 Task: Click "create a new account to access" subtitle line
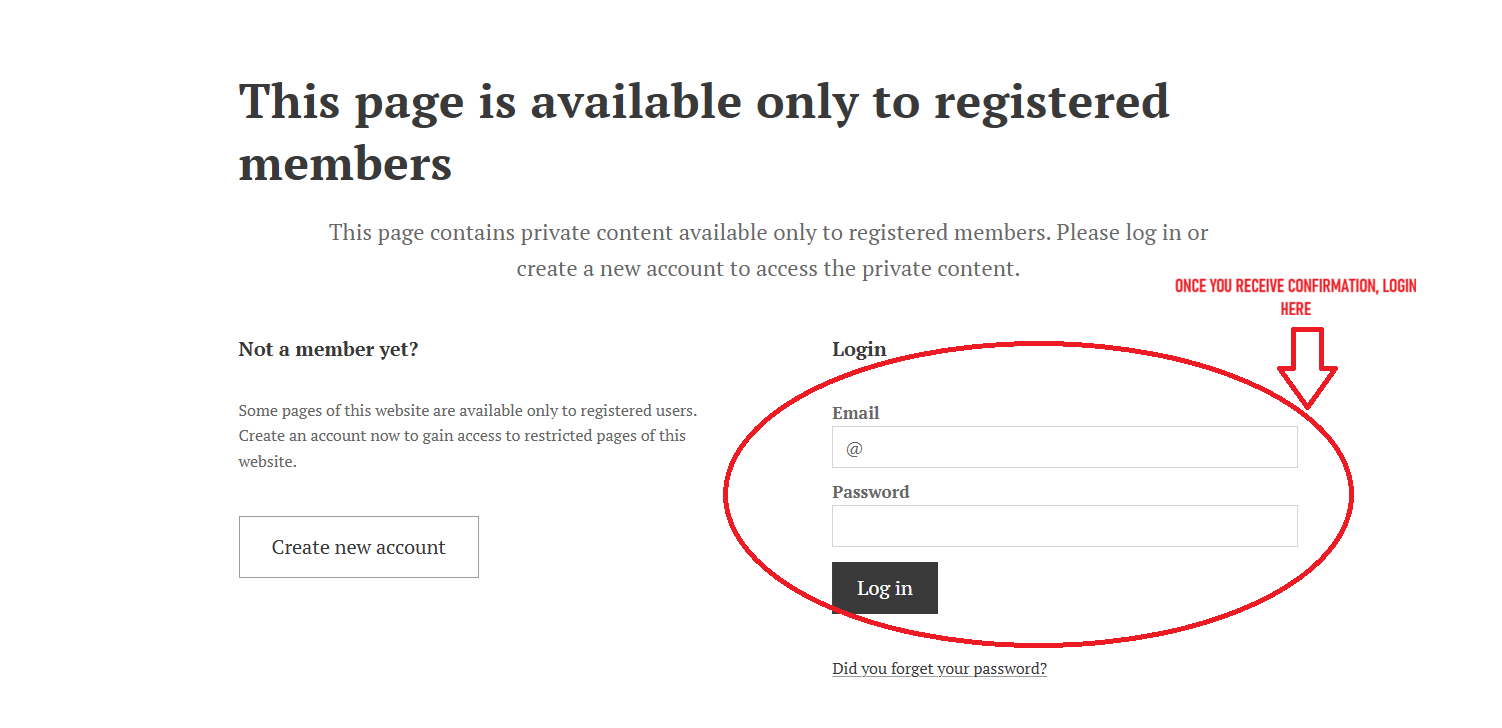click(768, 269)
